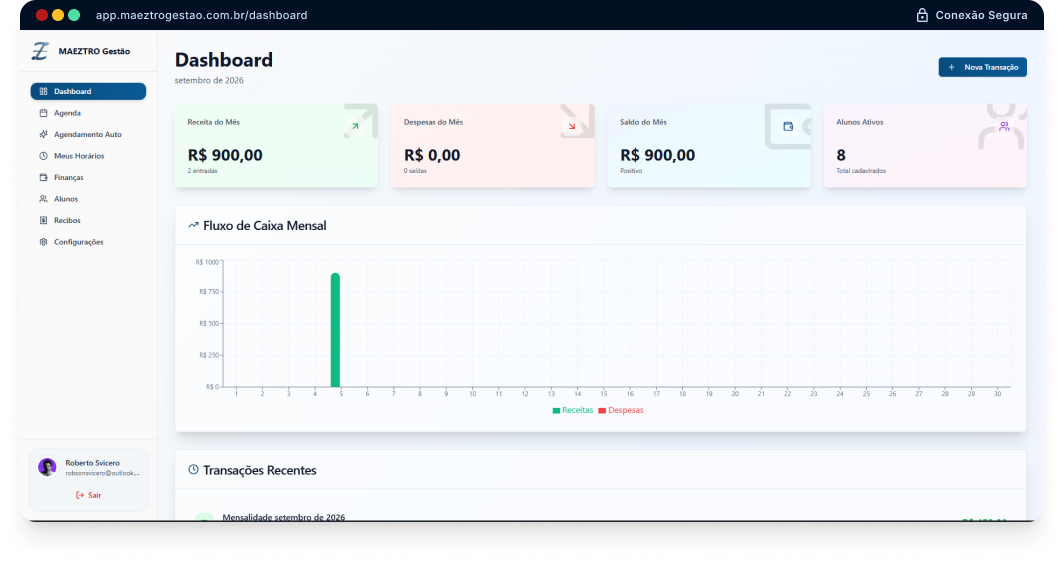
Task: Click the clock icon beside Transações Recentes
Action: click(x=193, y=470)
